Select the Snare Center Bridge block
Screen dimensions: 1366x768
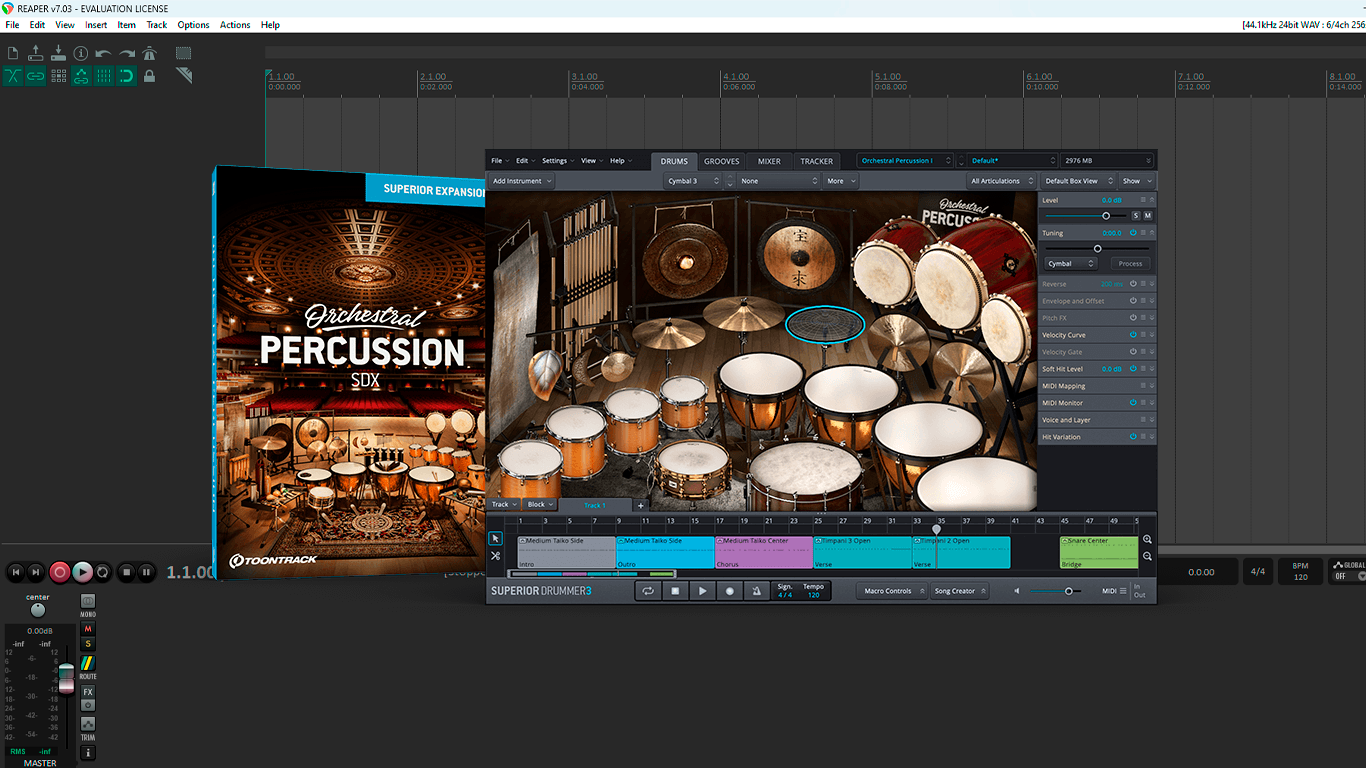click(x=1099, y=552)
